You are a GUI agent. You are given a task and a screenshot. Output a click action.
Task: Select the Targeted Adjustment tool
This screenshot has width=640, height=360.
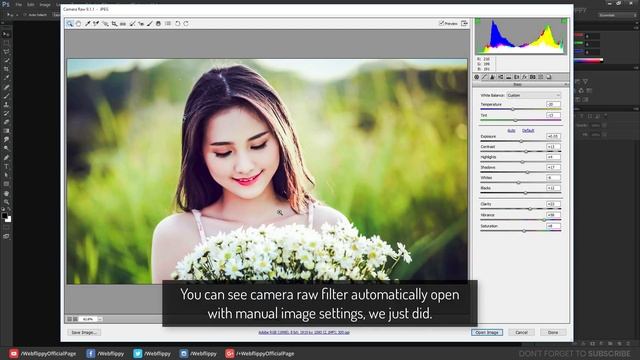pyautogui.click(x=105, y=24)
